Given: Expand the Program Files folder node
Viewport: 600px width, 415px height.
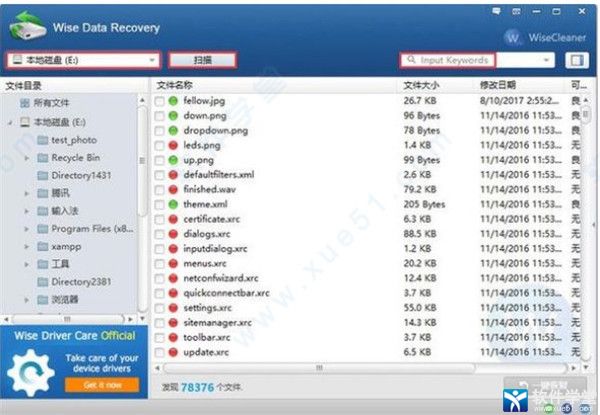Looking at the screenshot, I should (x=27, y=229).
